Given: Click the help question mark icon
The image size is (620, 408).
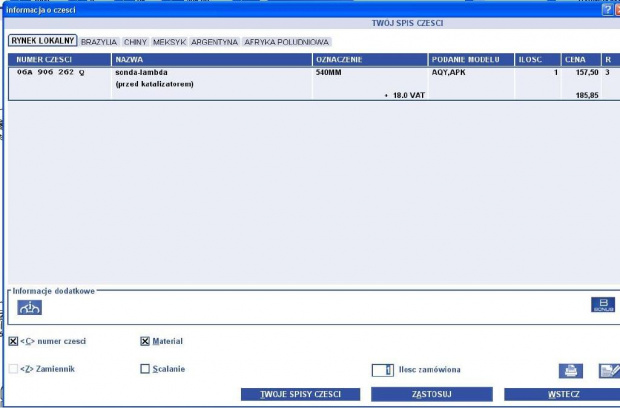Looking at the screenshot, I should (607, 9).
